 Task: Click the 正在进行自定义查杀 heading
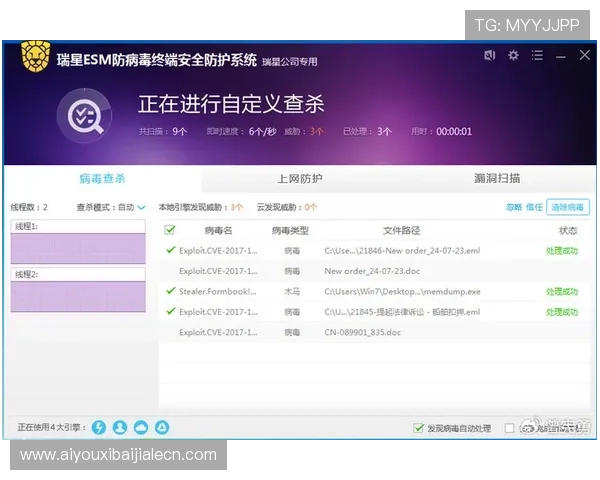coord(231,104)
